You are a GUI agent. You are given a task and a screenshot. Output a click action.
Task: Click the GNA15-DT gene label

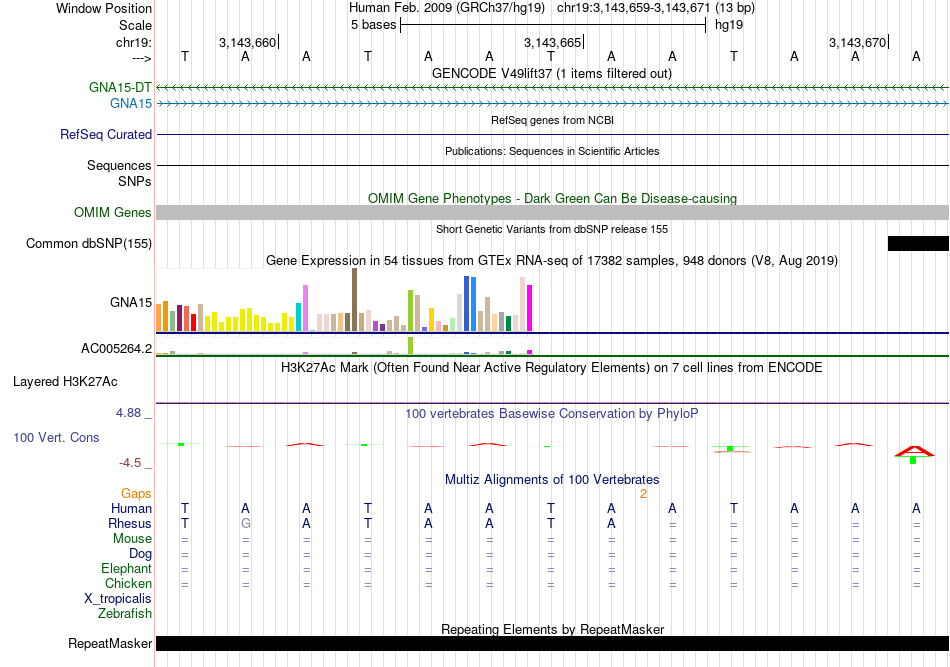120,87
